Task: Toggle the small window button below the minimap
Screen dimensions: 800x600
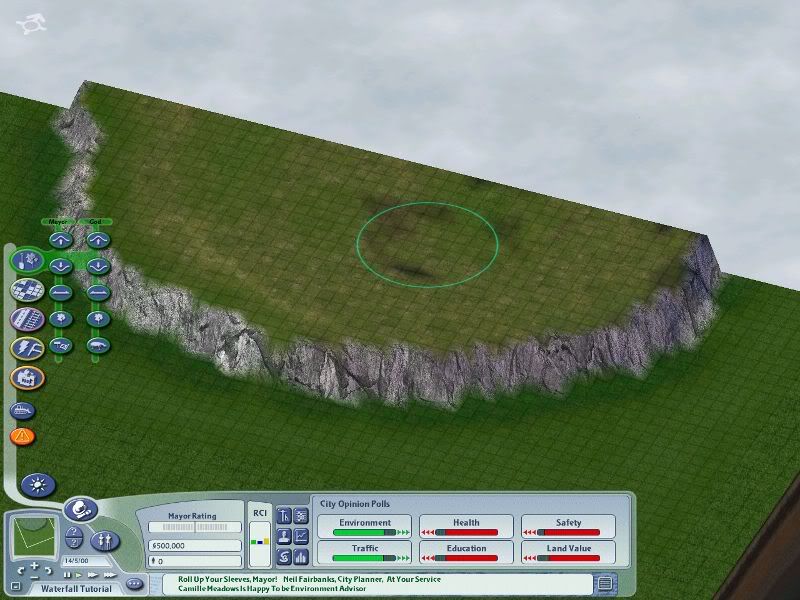Action: click(x=15, y=586)
